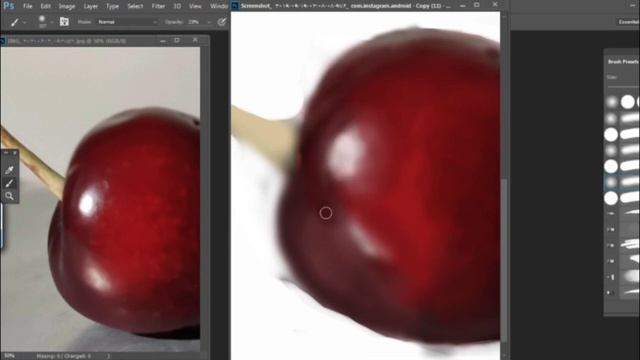Click the Brush tool preset icon in options bar
The width and height of the screenshot is (640, 360).
[x=15, y=22]
